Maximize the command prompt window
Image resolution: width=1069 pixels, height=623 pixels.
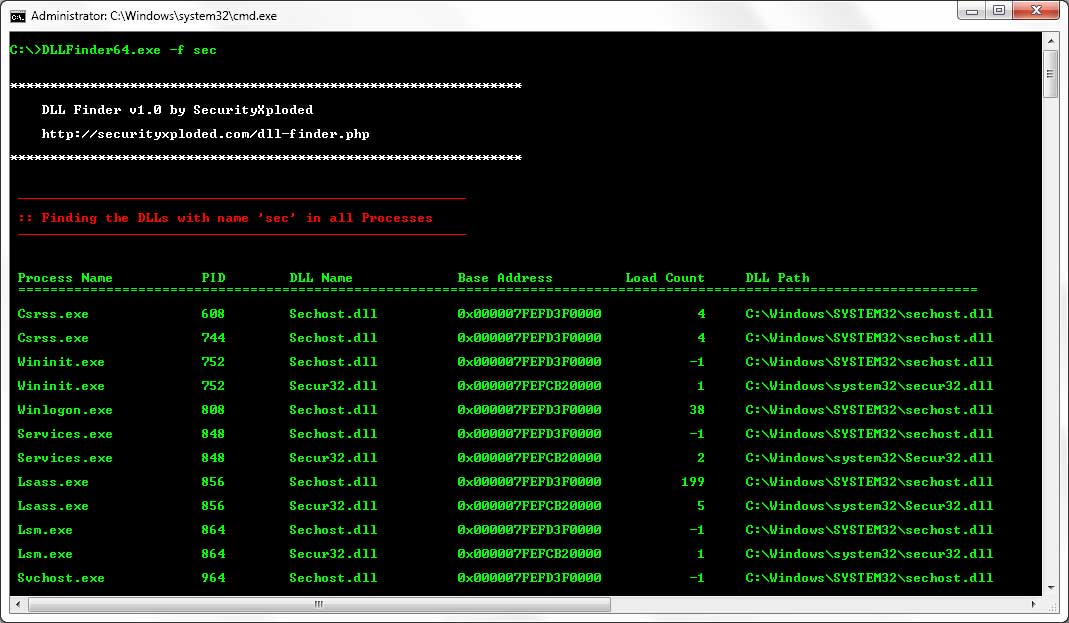click(x=998, y=11)
